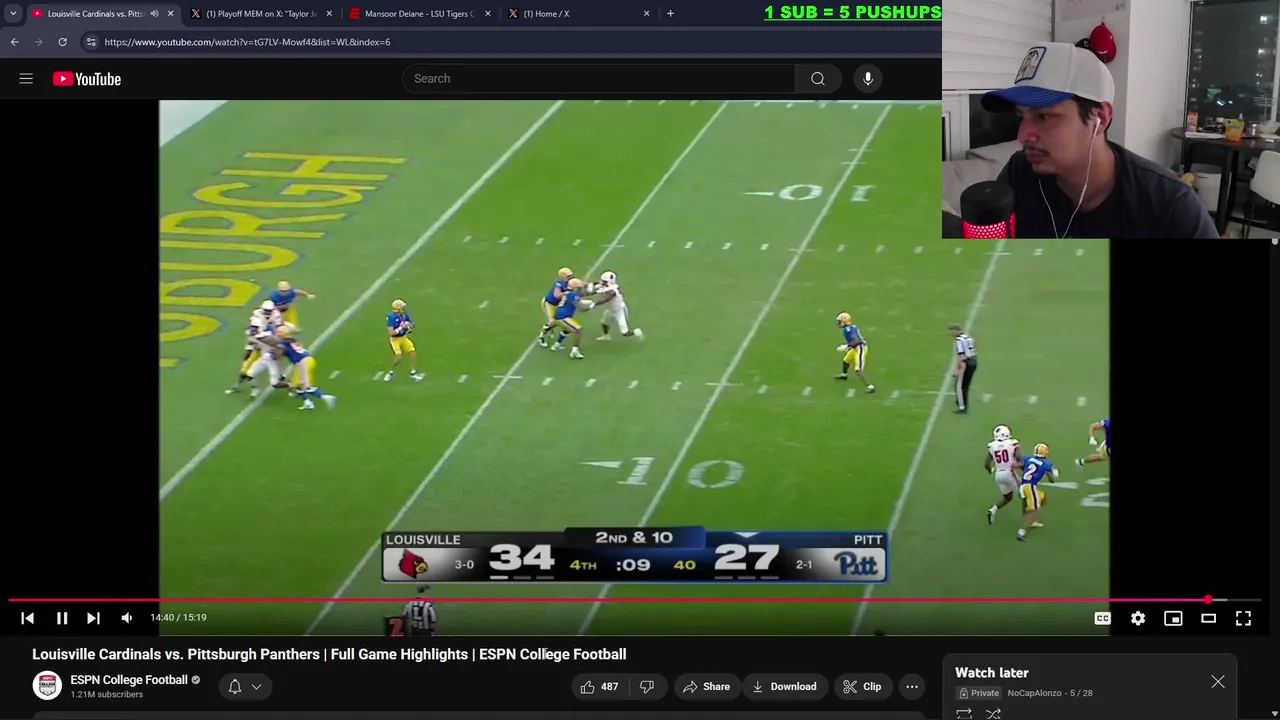Click the magnifier search button
The image size is (1280, 720).
(x=818, y=79)
